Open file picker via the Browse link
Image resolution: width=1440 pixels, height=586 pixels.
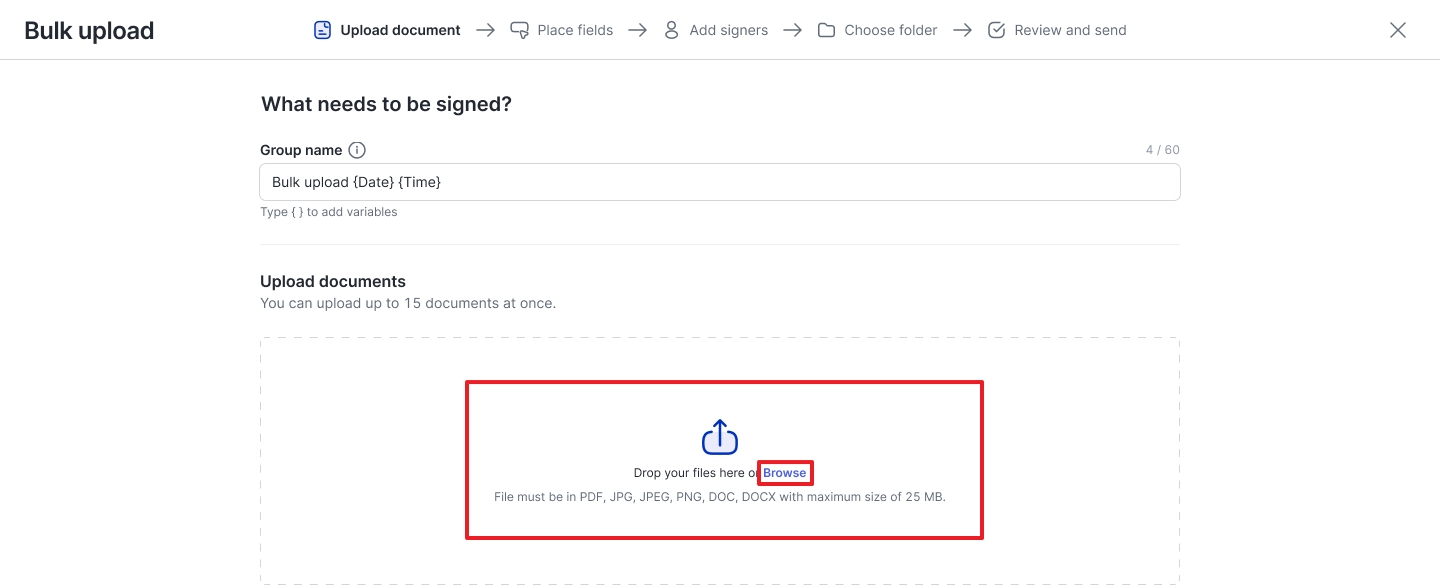tap(784, 472)
